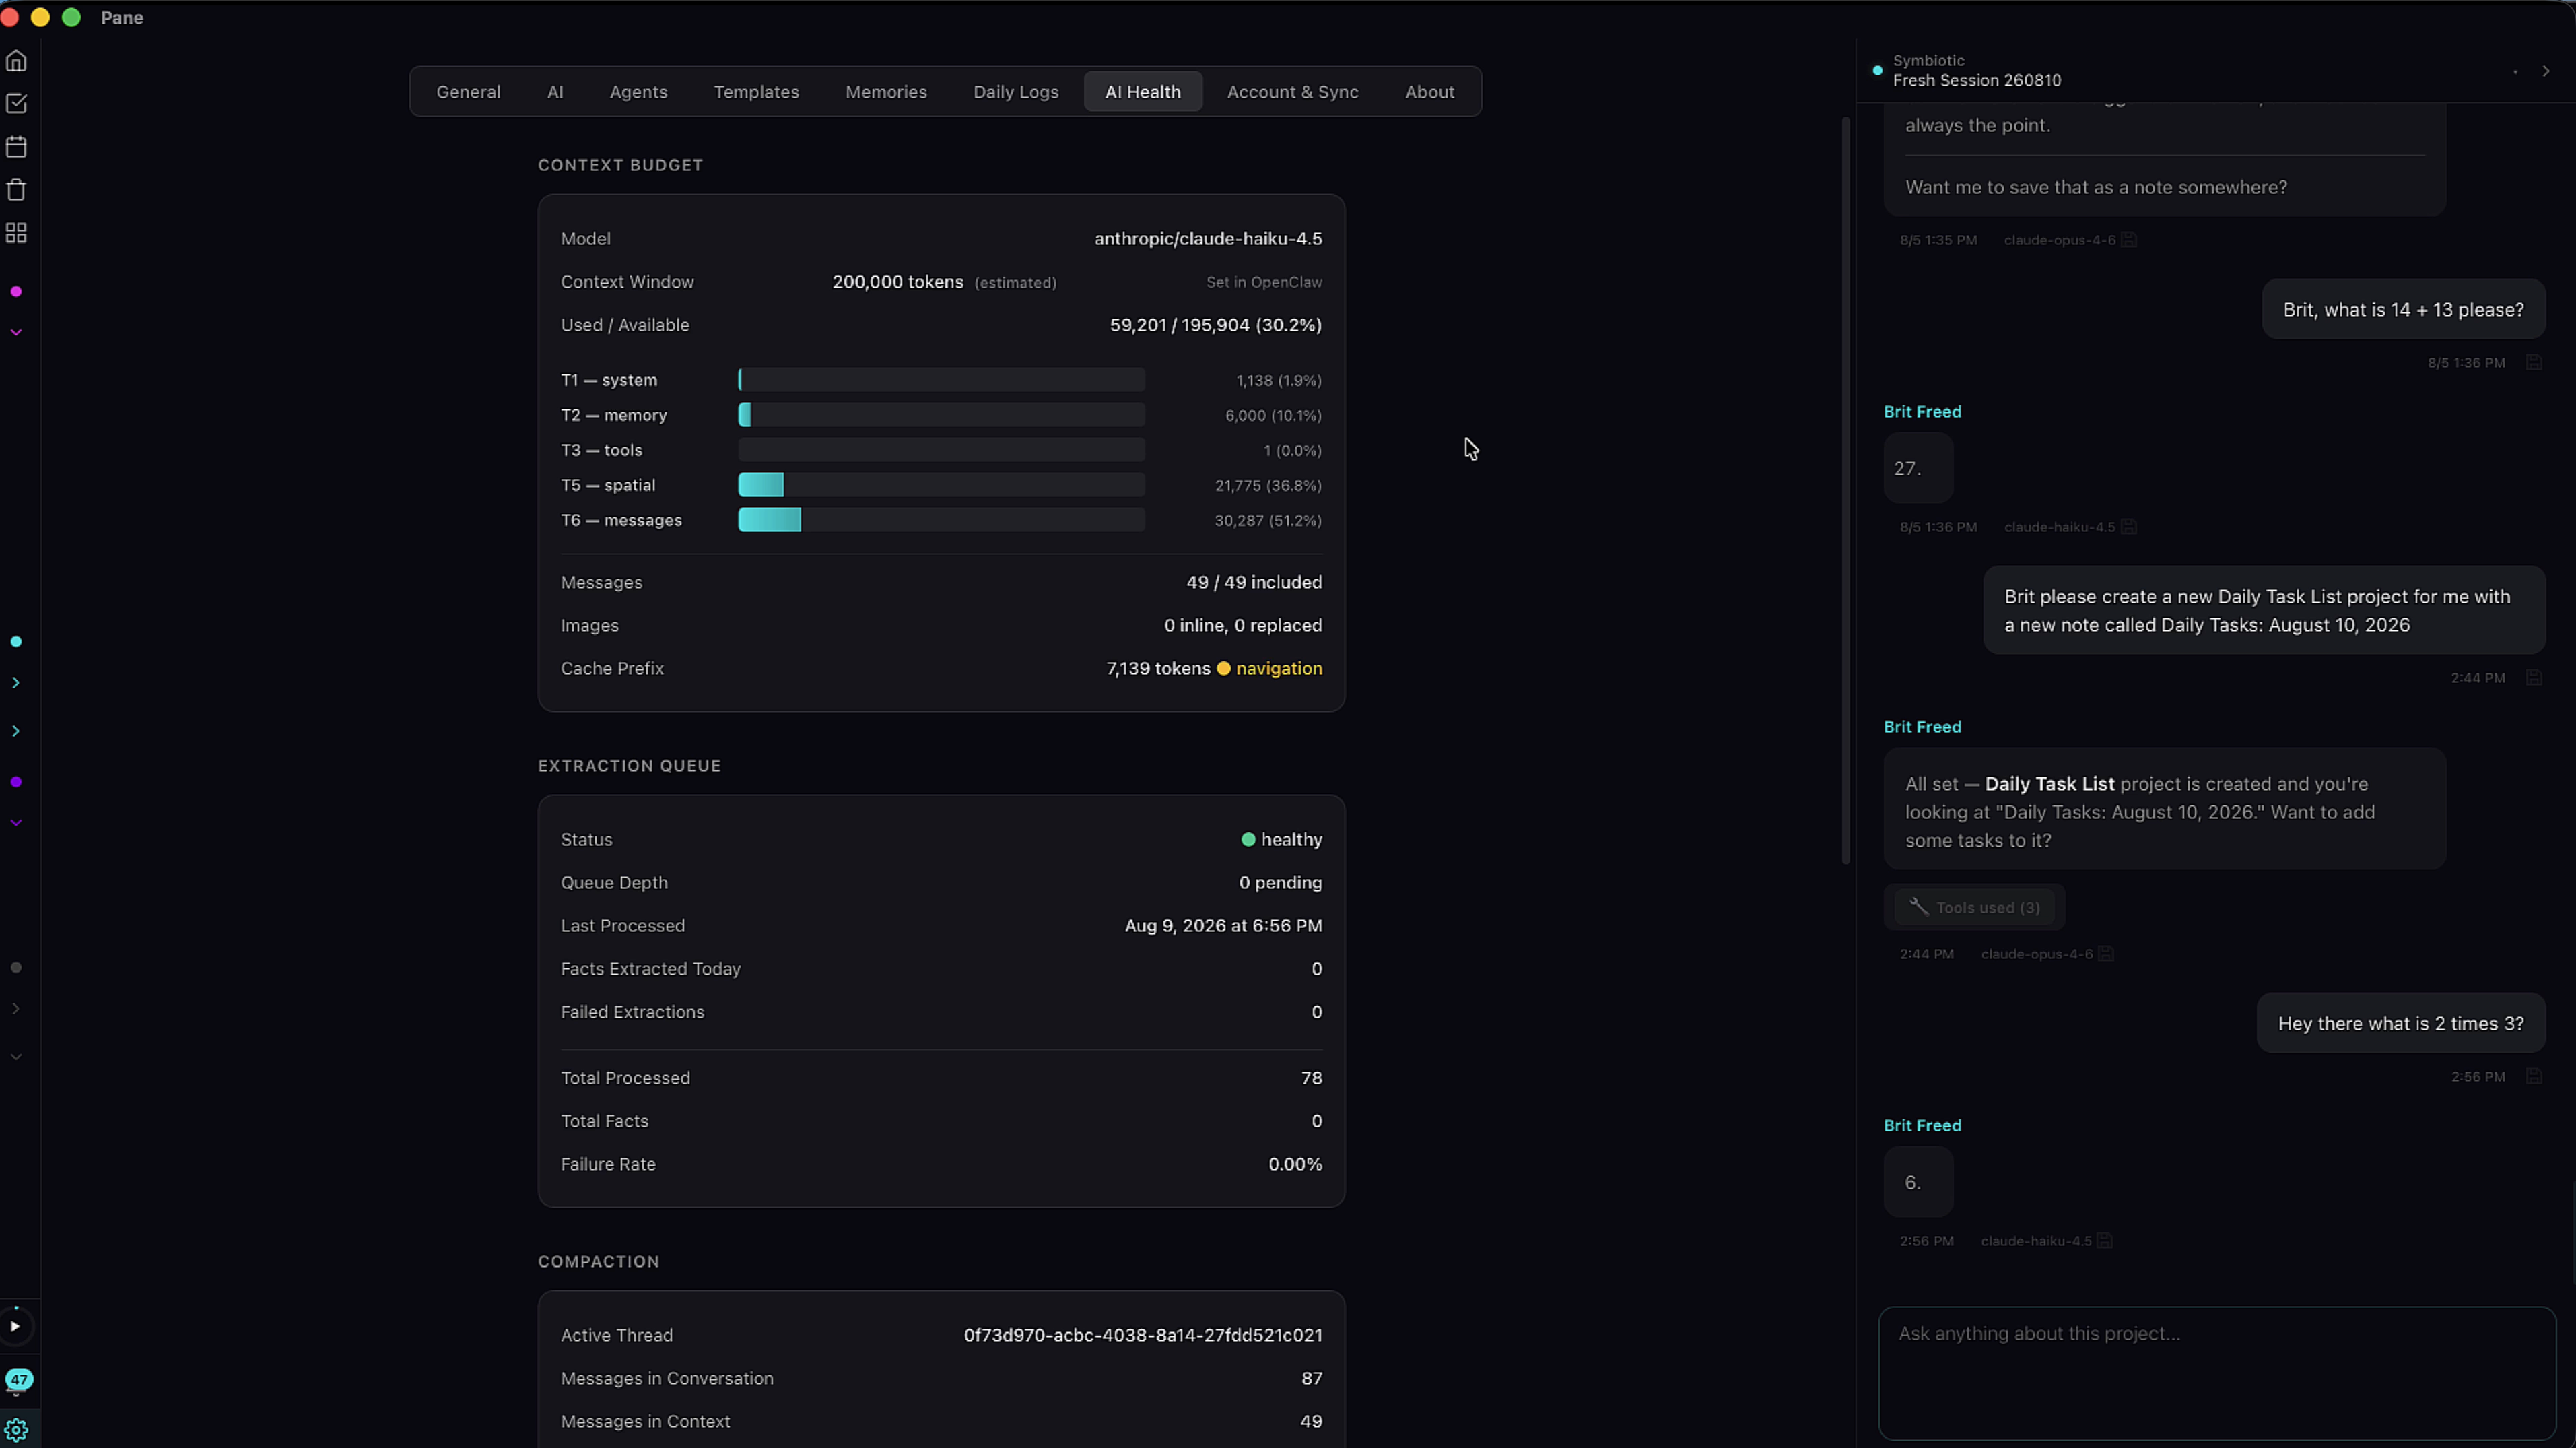Click save icon beside claude-haiku-4.5 at 2:56 PM
This screenshot has height=1448, width=2576.
(2105, 1241)
